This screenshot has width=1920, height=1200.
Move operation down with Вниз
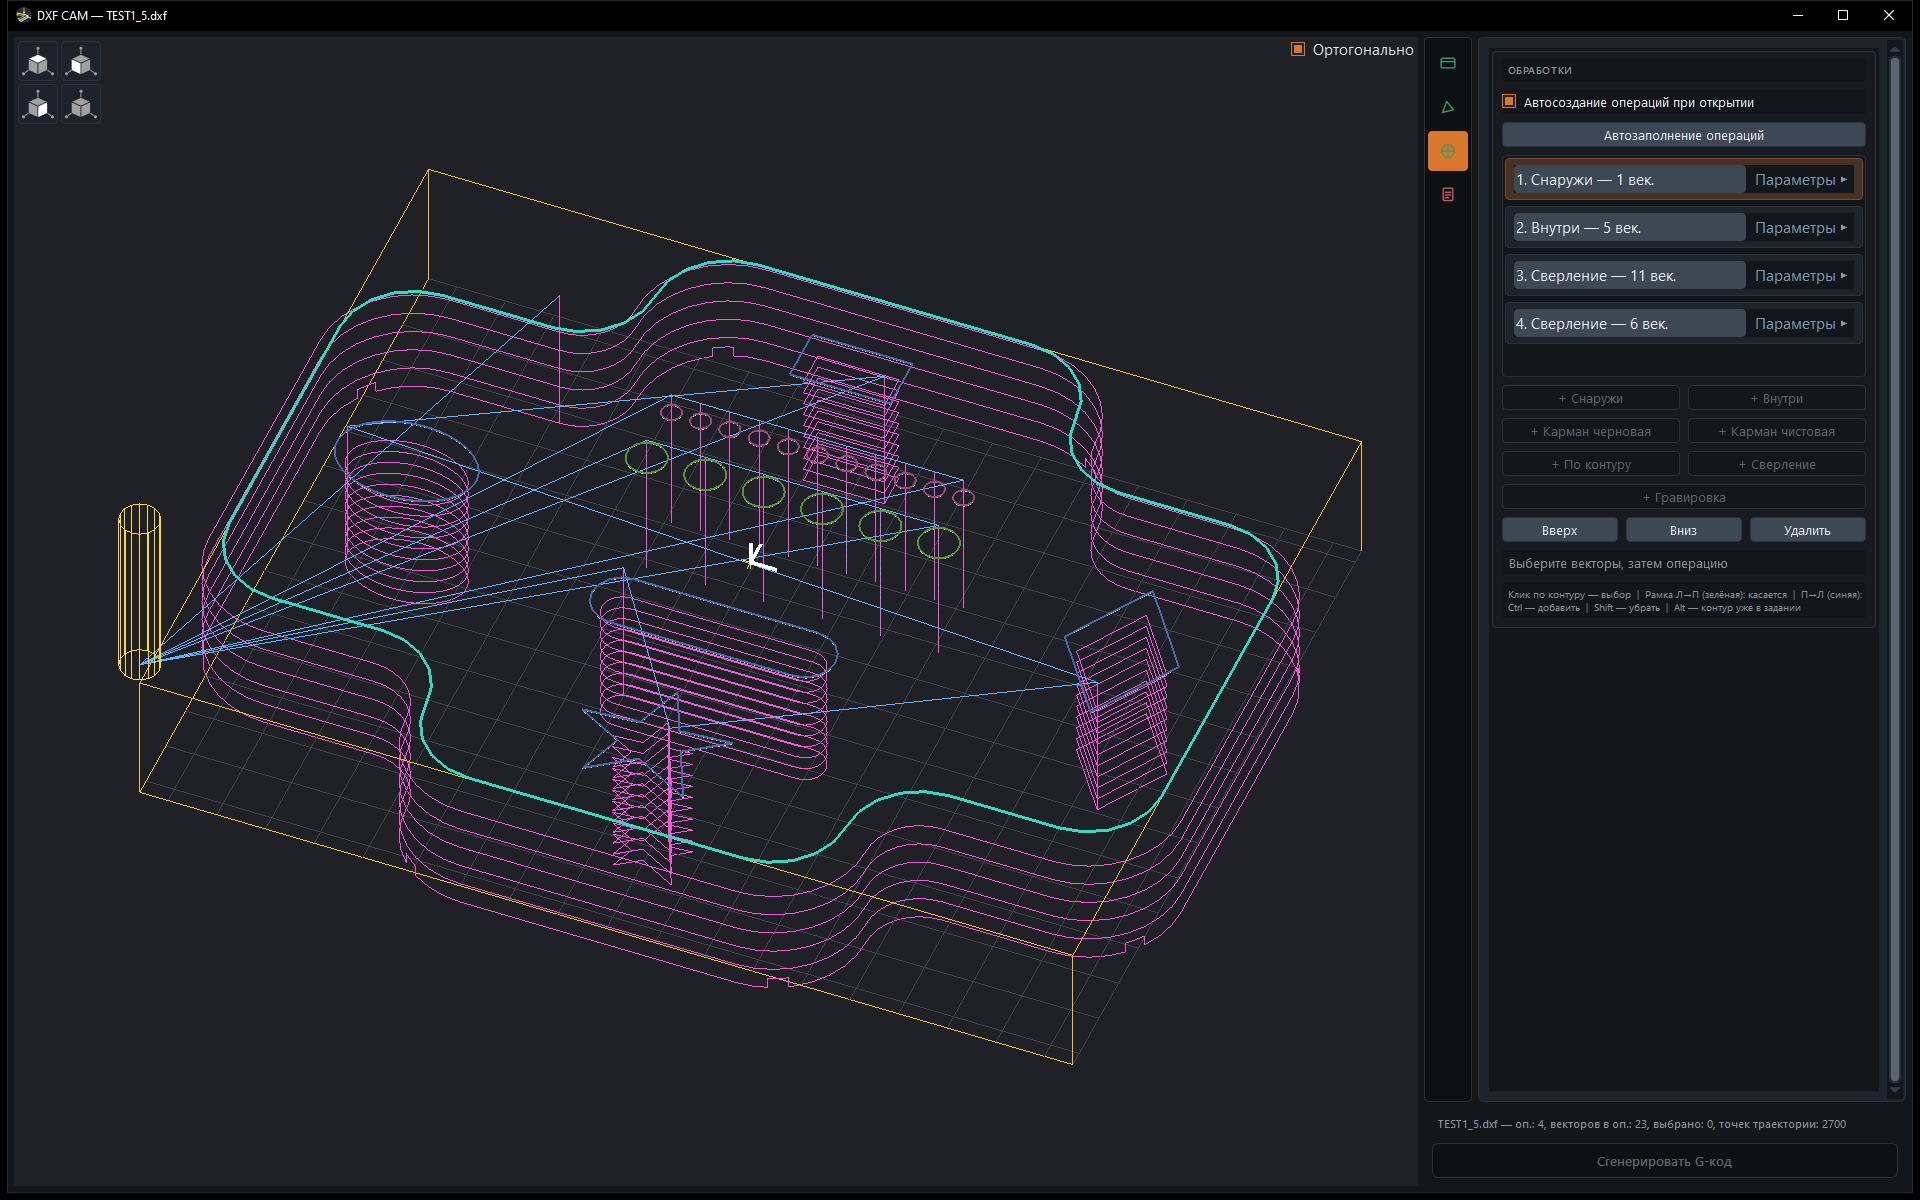pos(1683,530)
